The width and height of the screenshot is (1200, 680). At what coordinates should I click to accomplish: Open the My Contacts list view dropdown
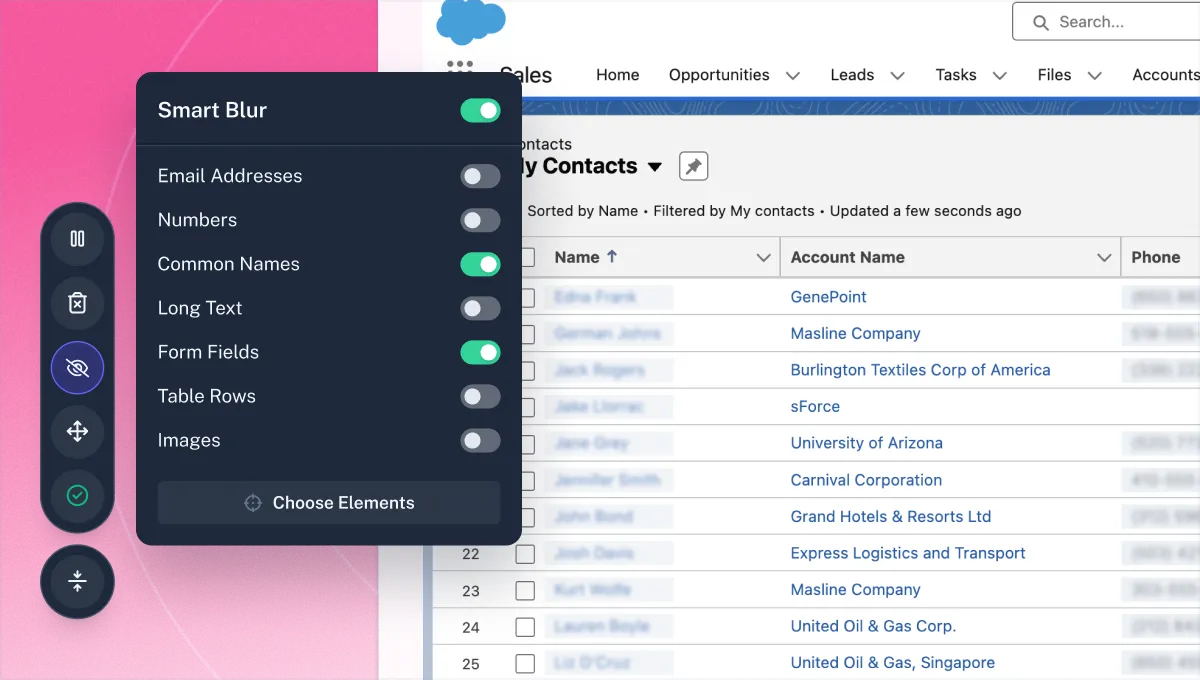pyautogui.click(x=655, y=167)
